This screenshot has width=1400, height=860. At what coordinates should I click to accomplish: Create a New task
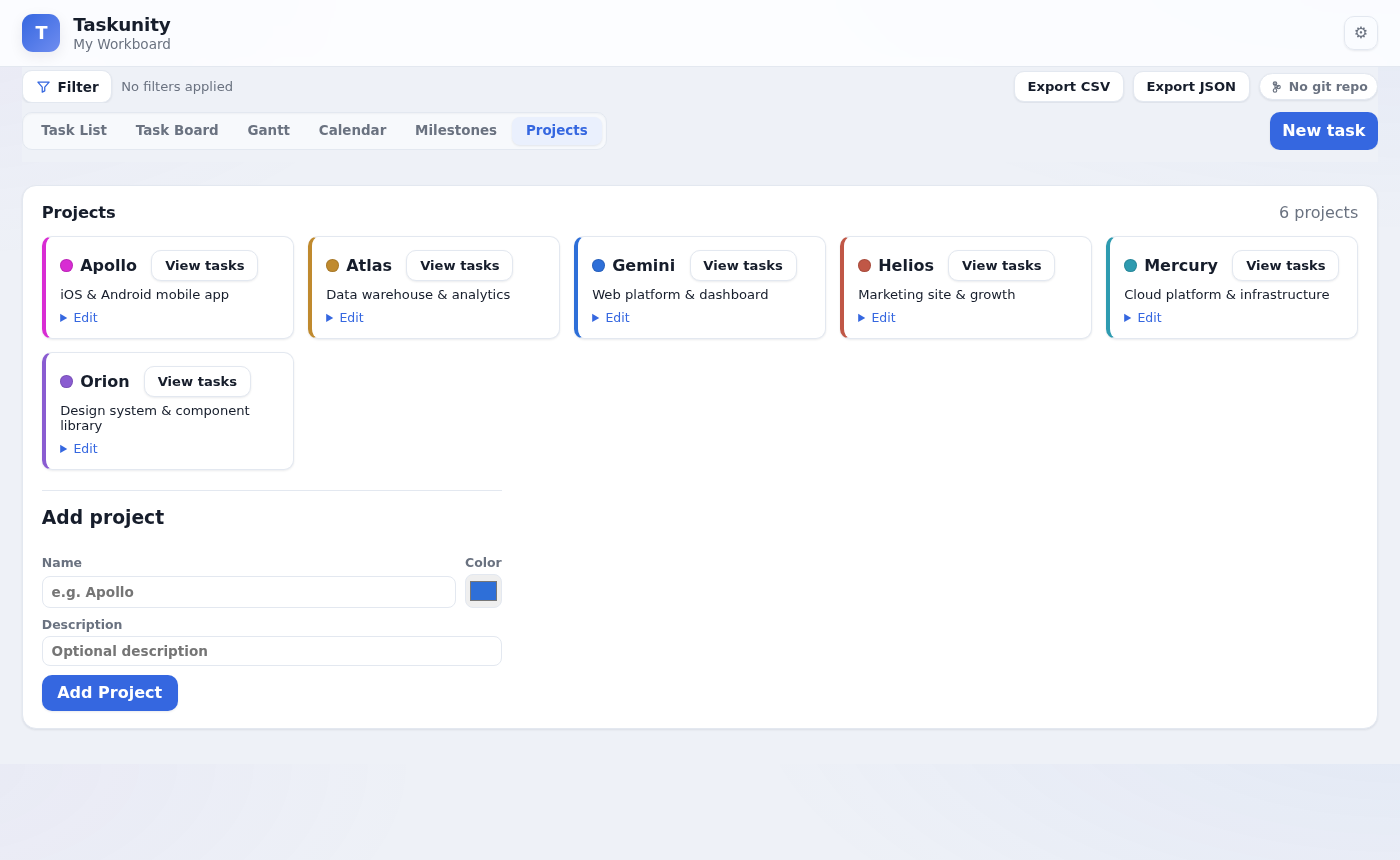pos(1323,131)
